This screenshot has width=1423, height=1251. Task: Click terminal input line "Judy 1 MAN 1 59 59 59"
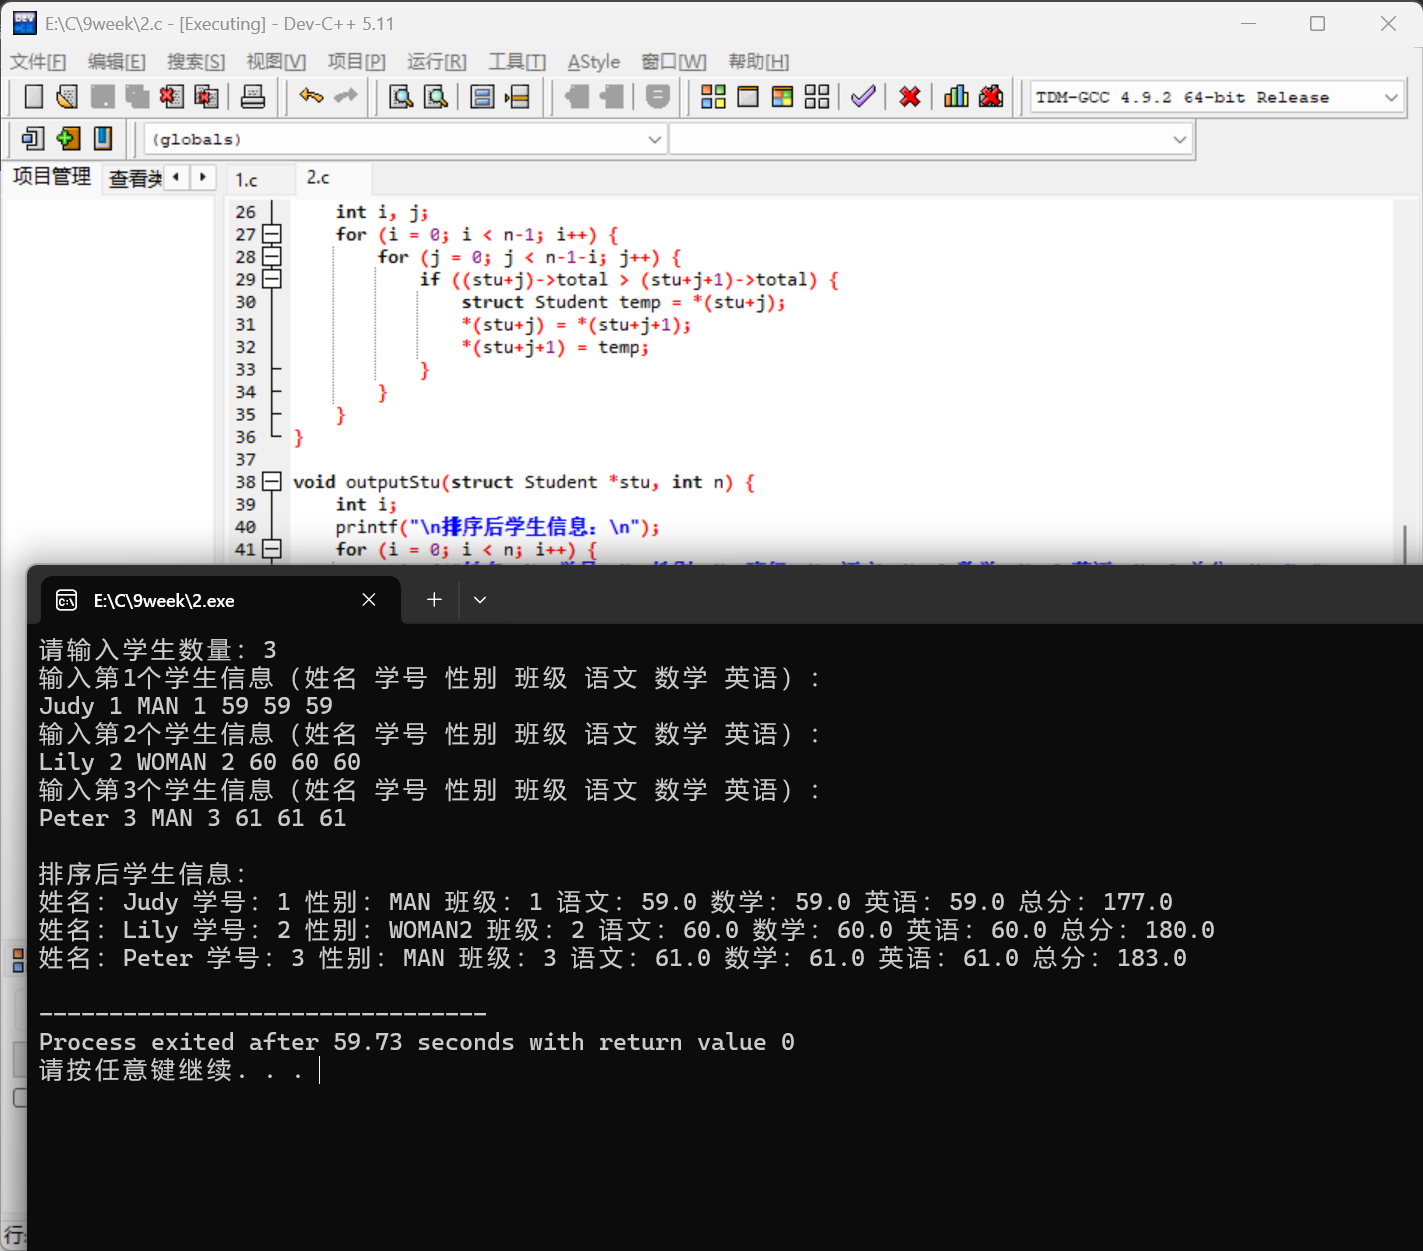tap(186, 706)
